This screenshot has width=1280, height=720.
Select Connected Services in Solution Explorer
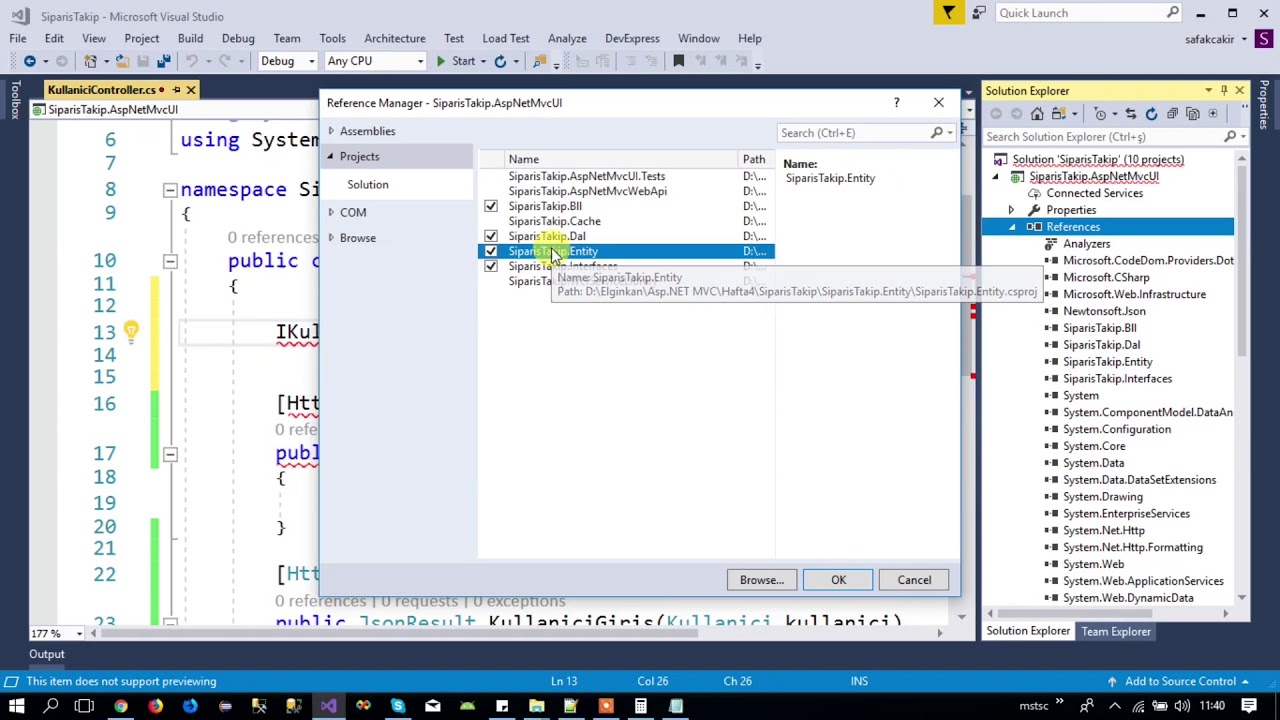[x=1094, y=193]
